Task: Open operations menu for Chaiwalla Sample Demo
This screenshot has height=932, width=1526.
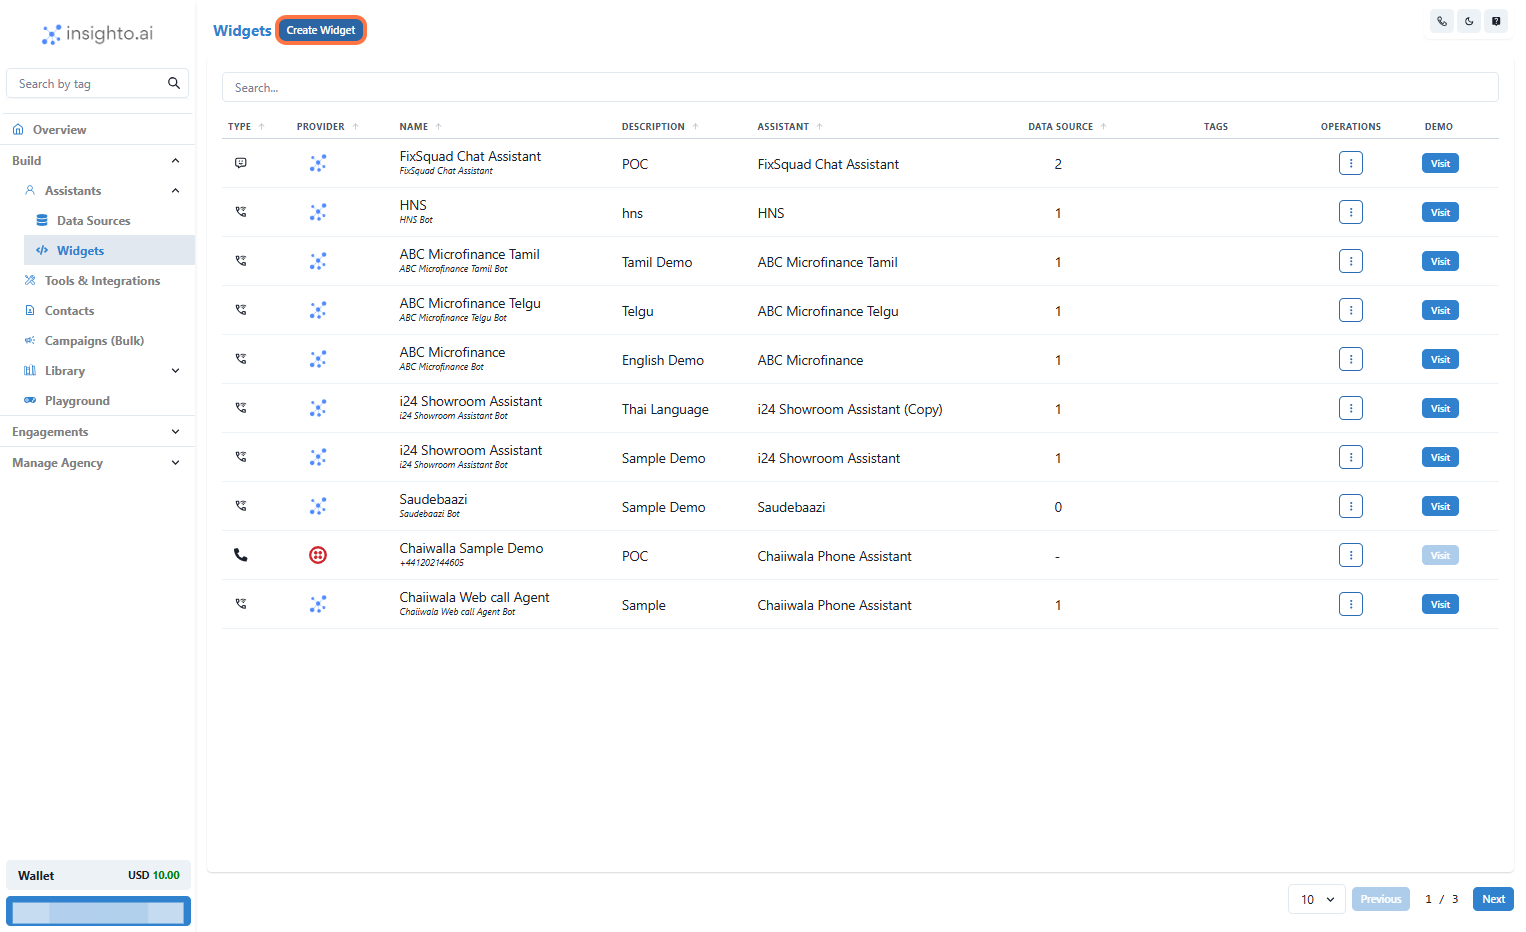Action: click(1351, 555)
